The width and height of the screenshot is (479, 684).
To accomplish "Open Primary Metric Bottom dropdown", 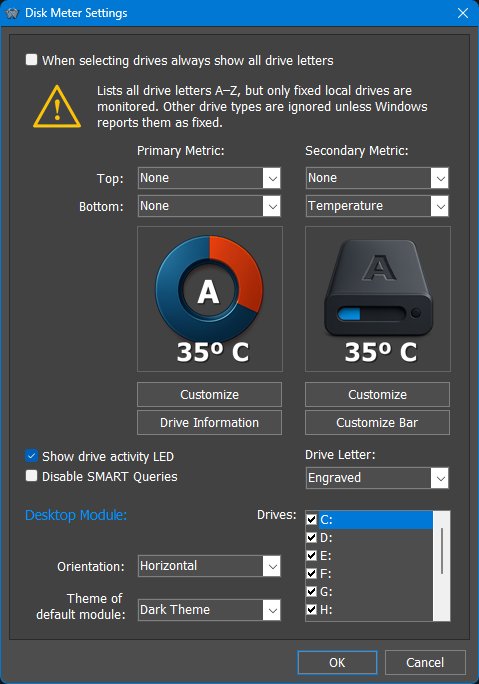I will (x=209, y=206).
